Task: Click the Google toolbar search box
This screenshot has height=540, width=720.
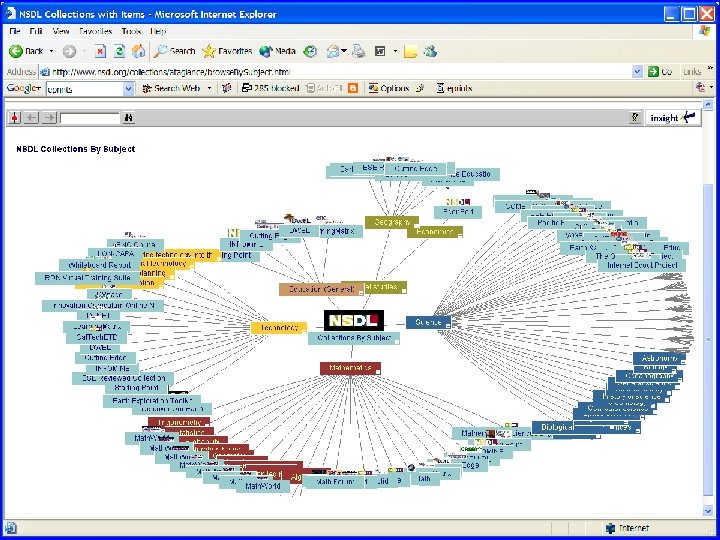Action: (84, 89)
